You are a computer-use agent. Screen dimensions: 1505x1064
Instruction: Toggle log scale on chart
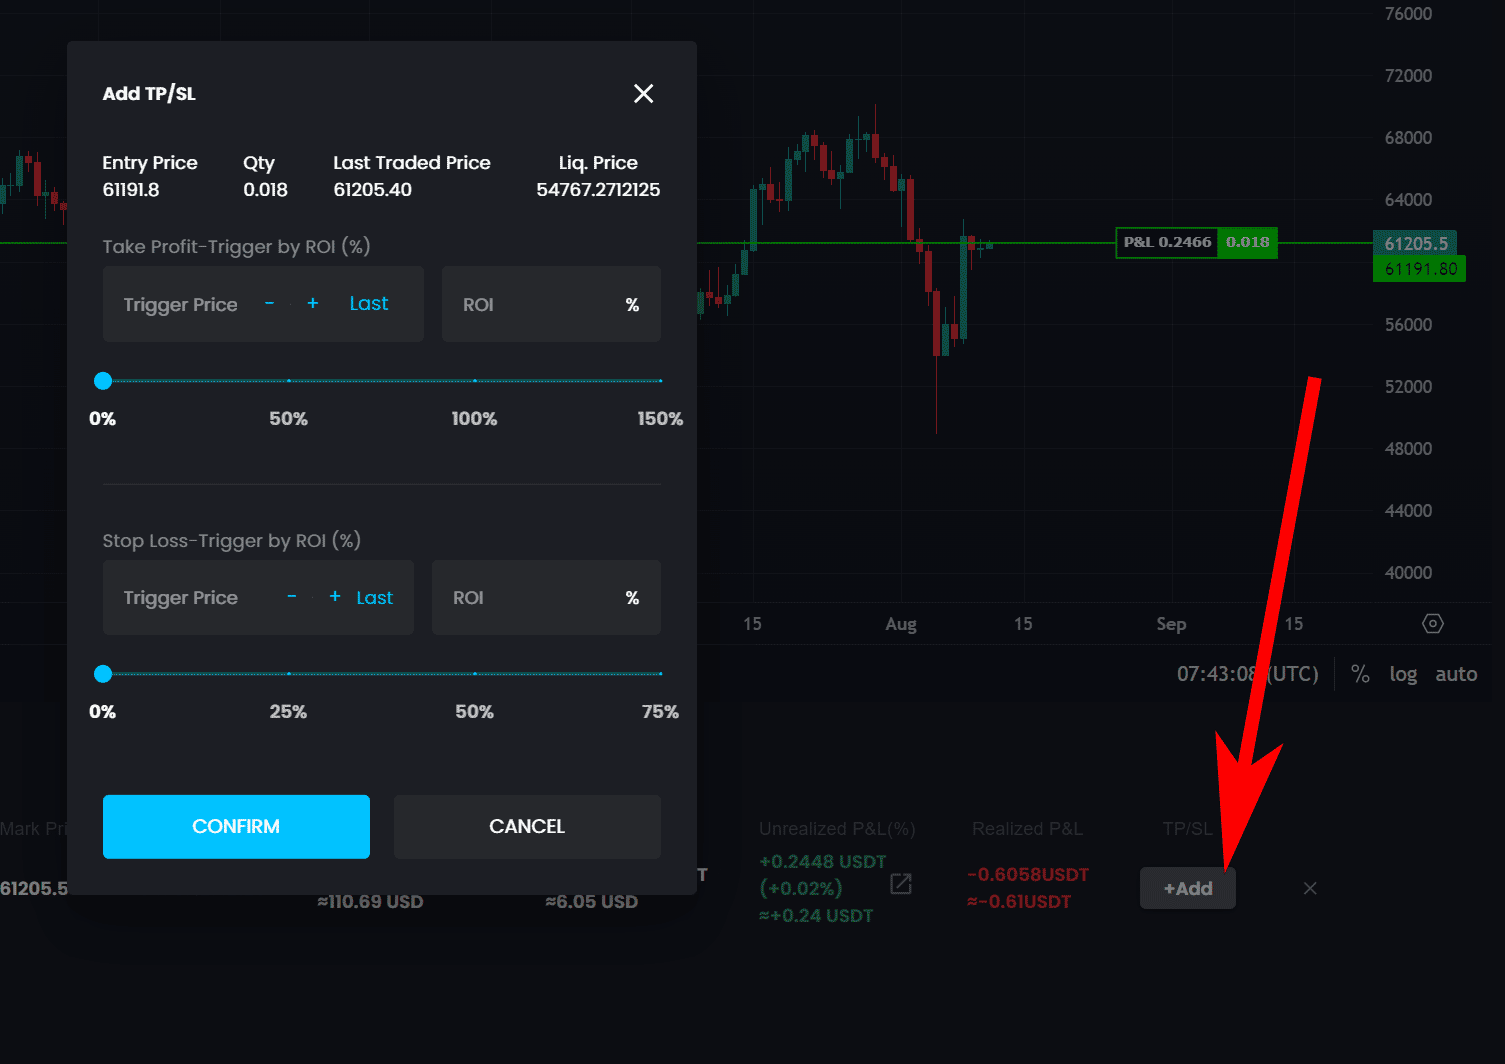(1403, 674)
